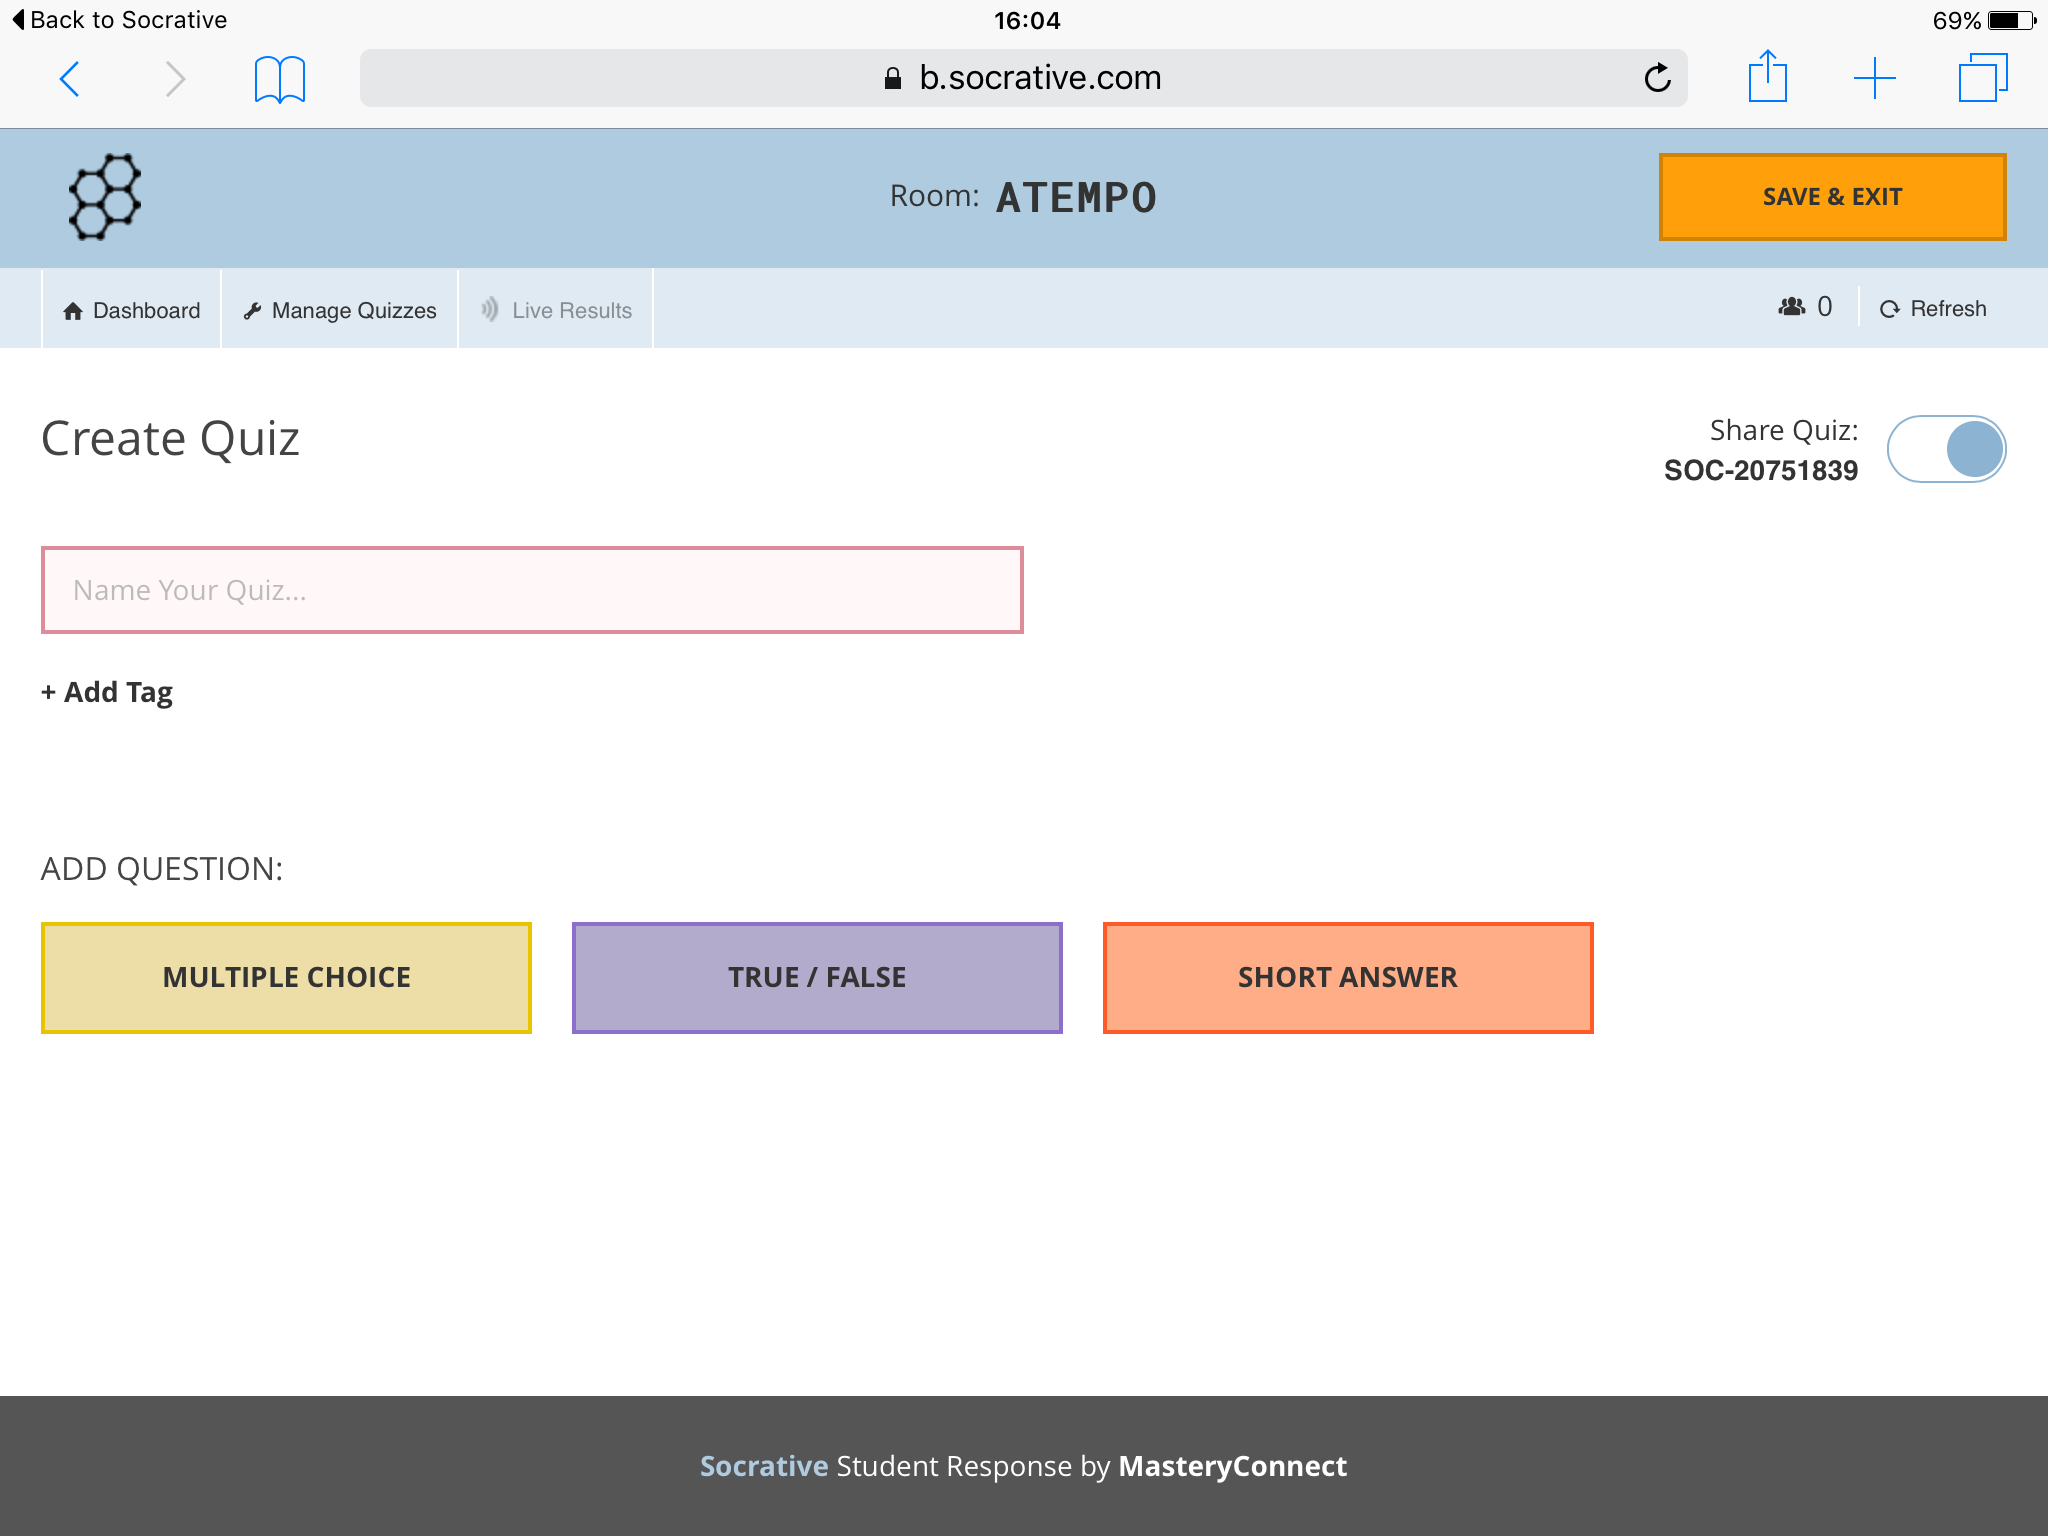The height and width of the screenshot is (1536, 2048).
Task: Tap the 16:04 status bar clock
Action: (x=1027, y=20)
